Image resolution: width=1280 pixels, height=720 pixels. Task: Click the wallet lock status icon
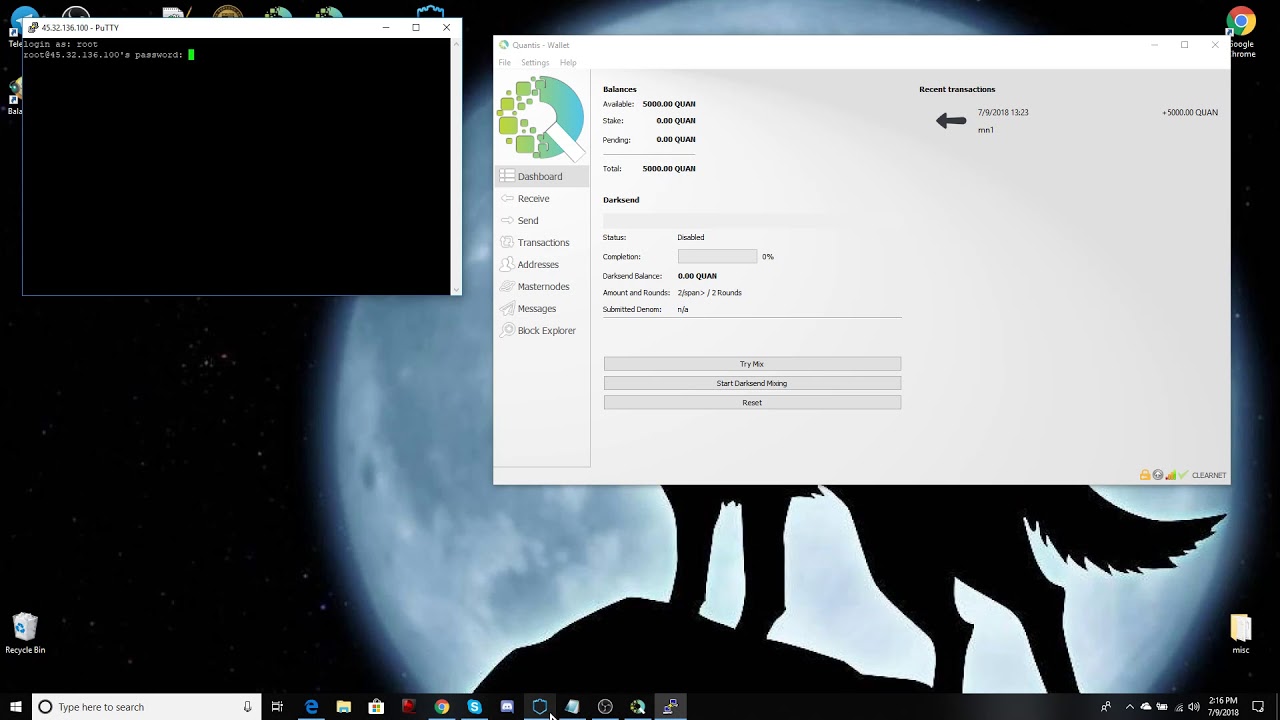(x=1145, y=475)
